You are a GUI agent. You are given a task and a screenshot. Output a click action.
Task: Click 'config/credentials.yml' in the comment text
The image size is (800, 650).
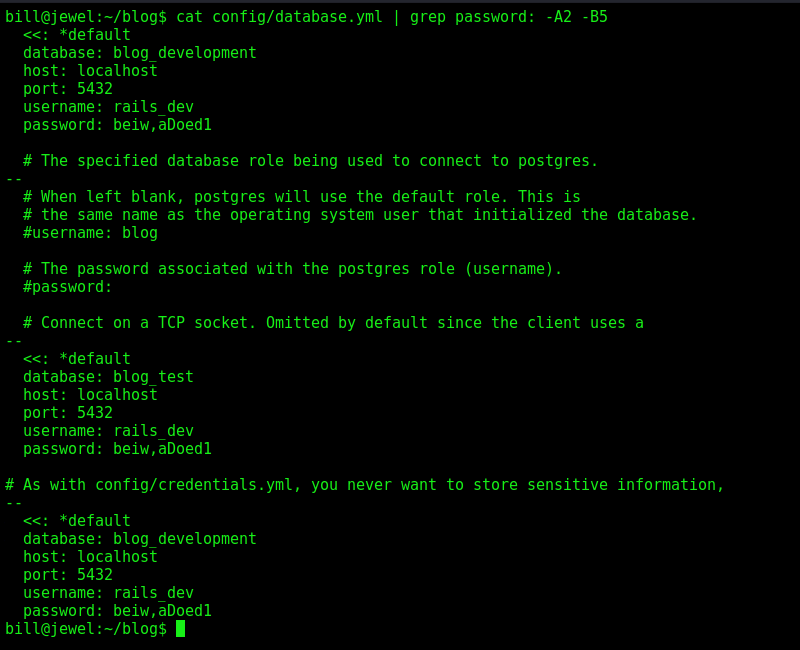tap(194, 485)
